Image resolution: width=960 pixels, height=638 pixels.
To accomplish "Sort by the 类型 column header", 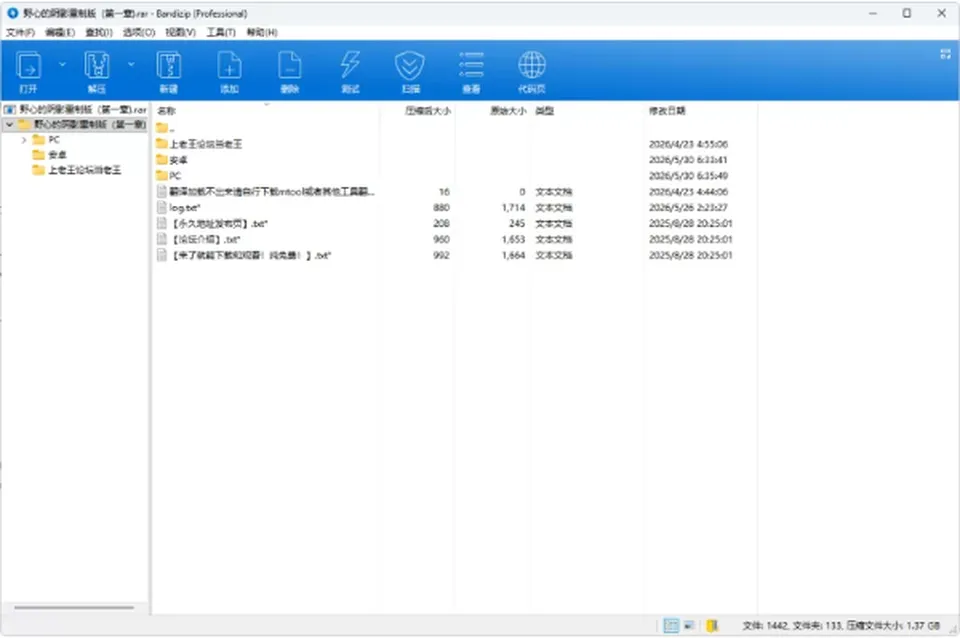I will (x=545, y=111).
